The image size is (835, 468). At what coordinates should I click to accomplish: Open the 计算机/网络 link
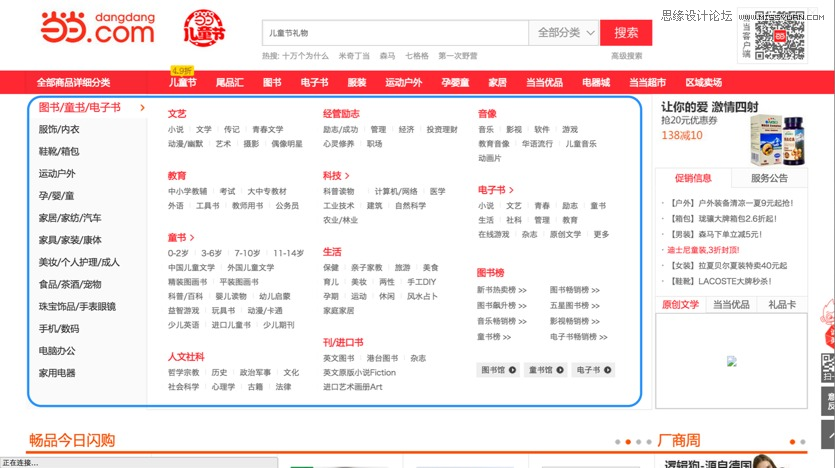click(396, 191)
